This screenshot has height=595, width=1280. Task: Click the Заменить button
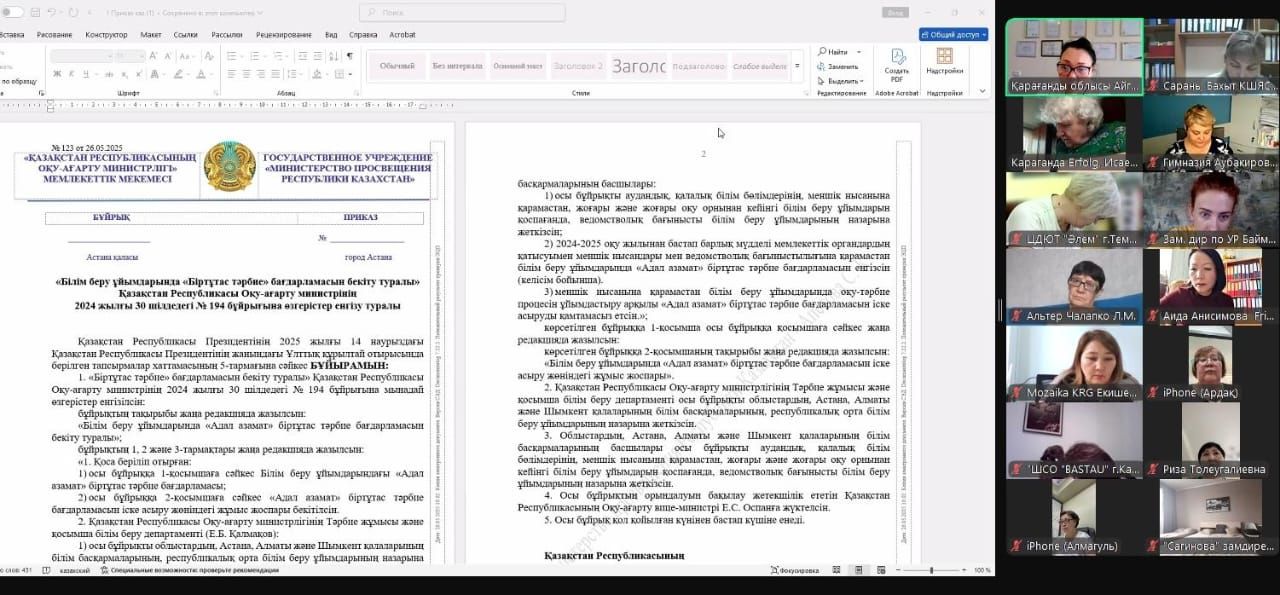click(840, 66)
